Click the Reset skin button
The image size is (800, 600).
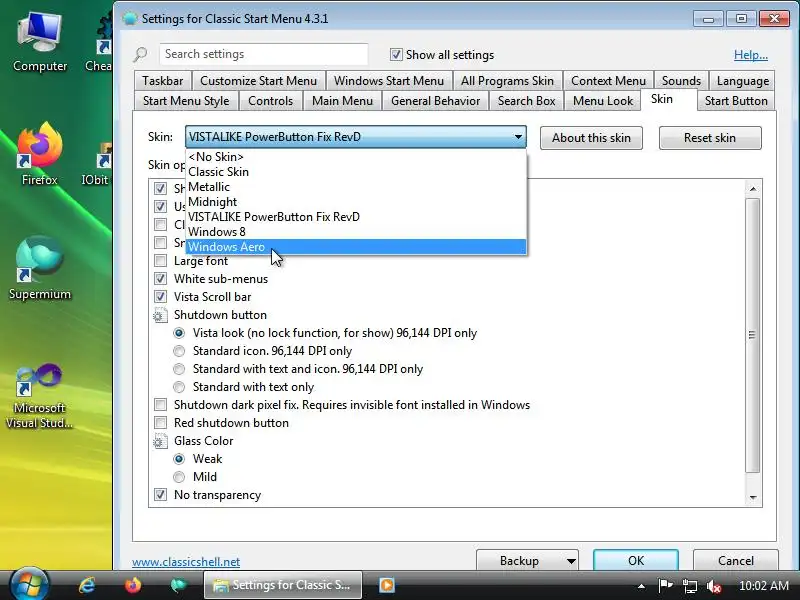coord(710,138)
